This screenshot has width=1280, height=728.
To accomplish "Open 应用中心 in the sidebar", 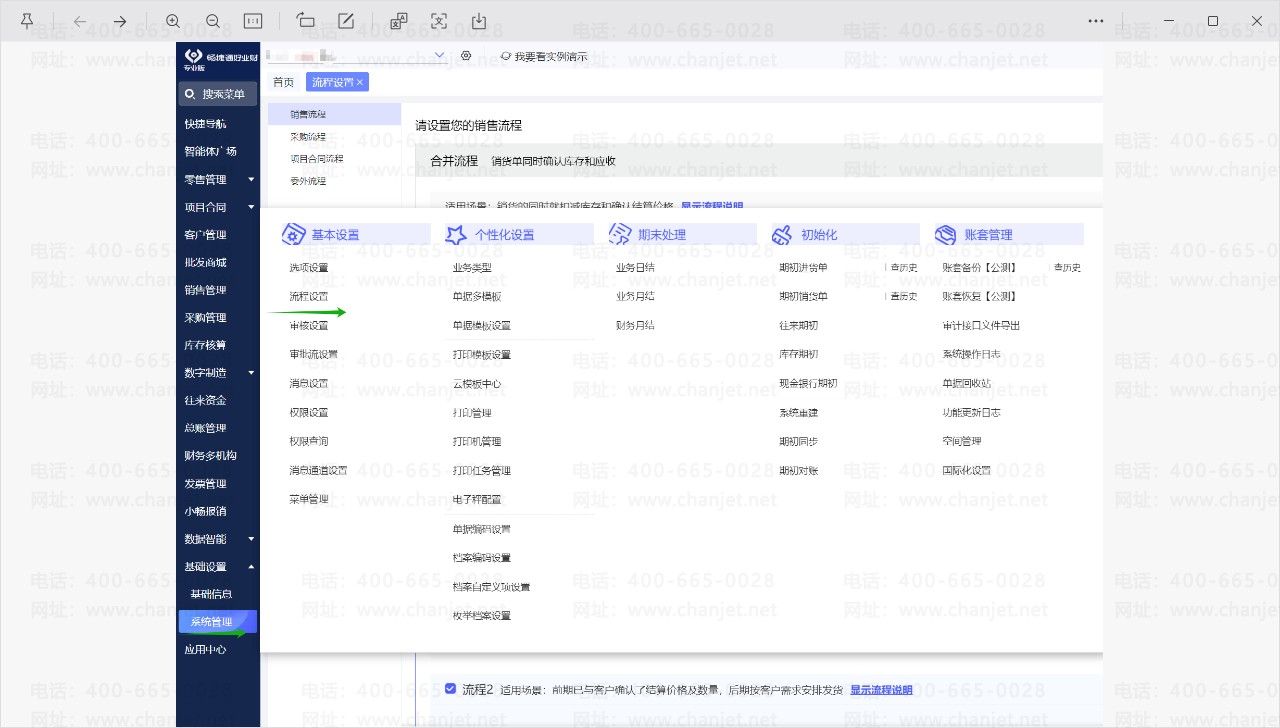I will [205, 649].
